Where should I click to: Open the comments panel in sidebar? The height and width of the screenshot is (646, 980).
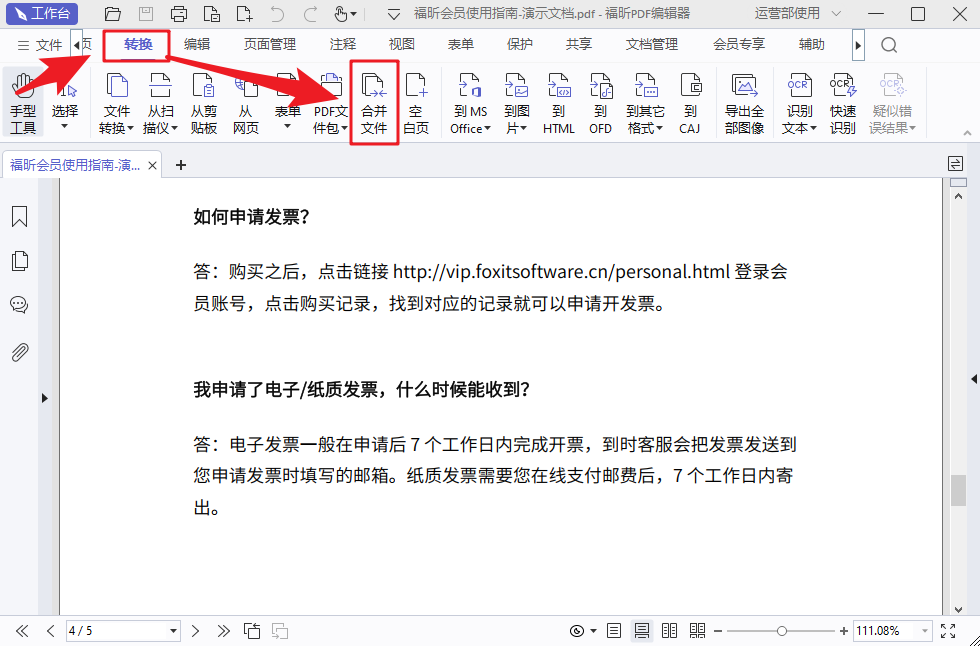pyautogui.click(x=19, y=305)
